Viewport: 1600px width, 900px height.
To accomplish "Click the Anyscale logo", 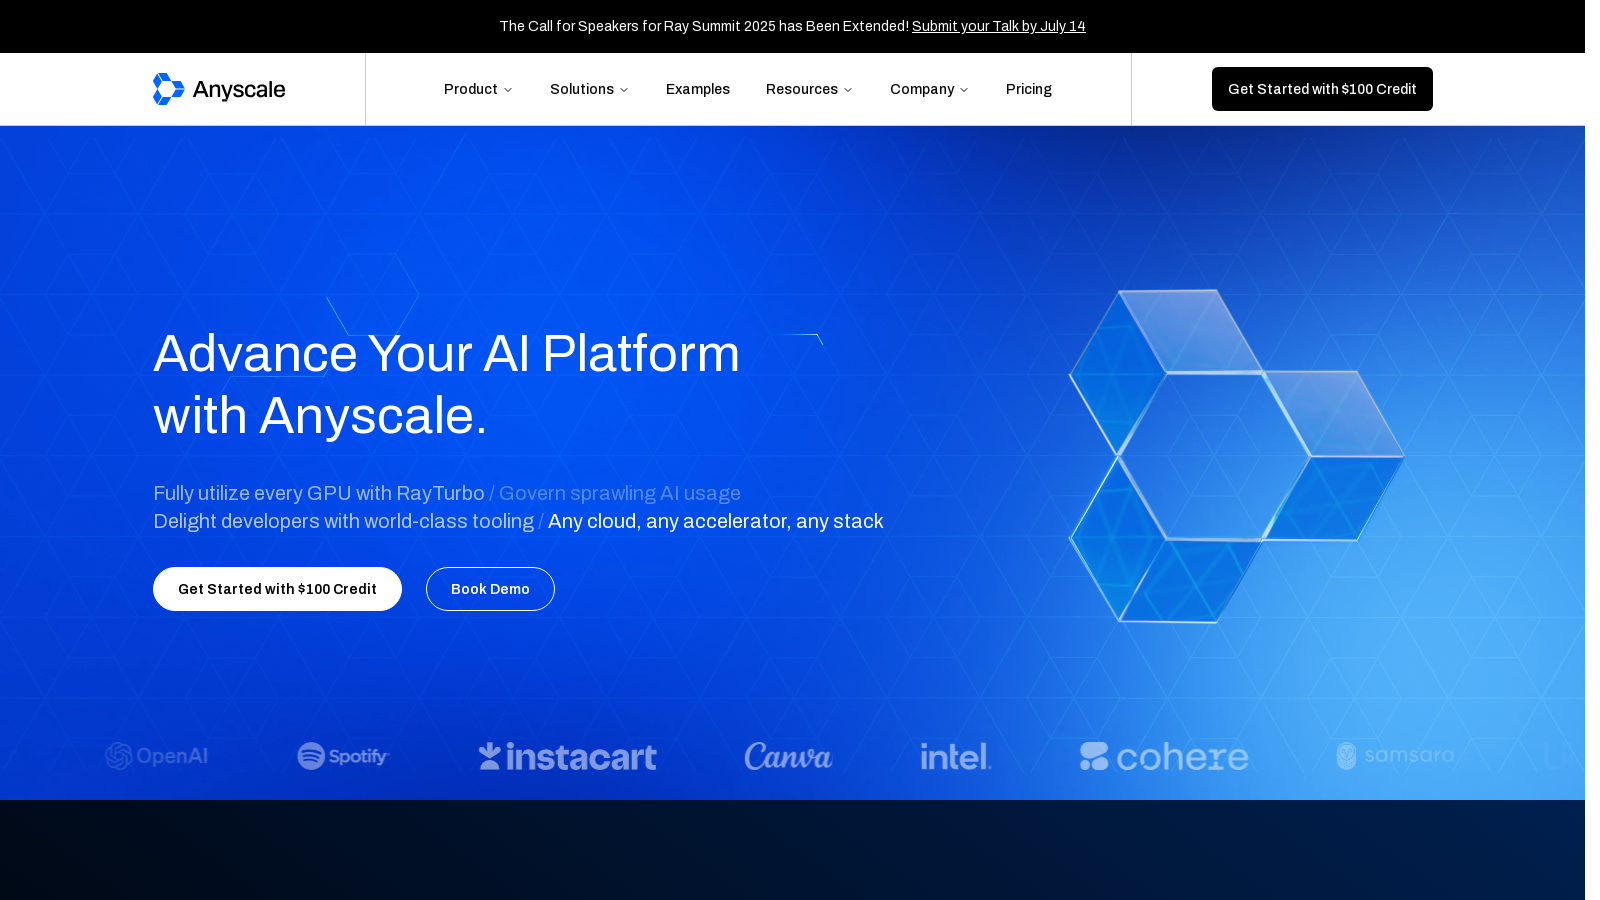I will [218, 89].
